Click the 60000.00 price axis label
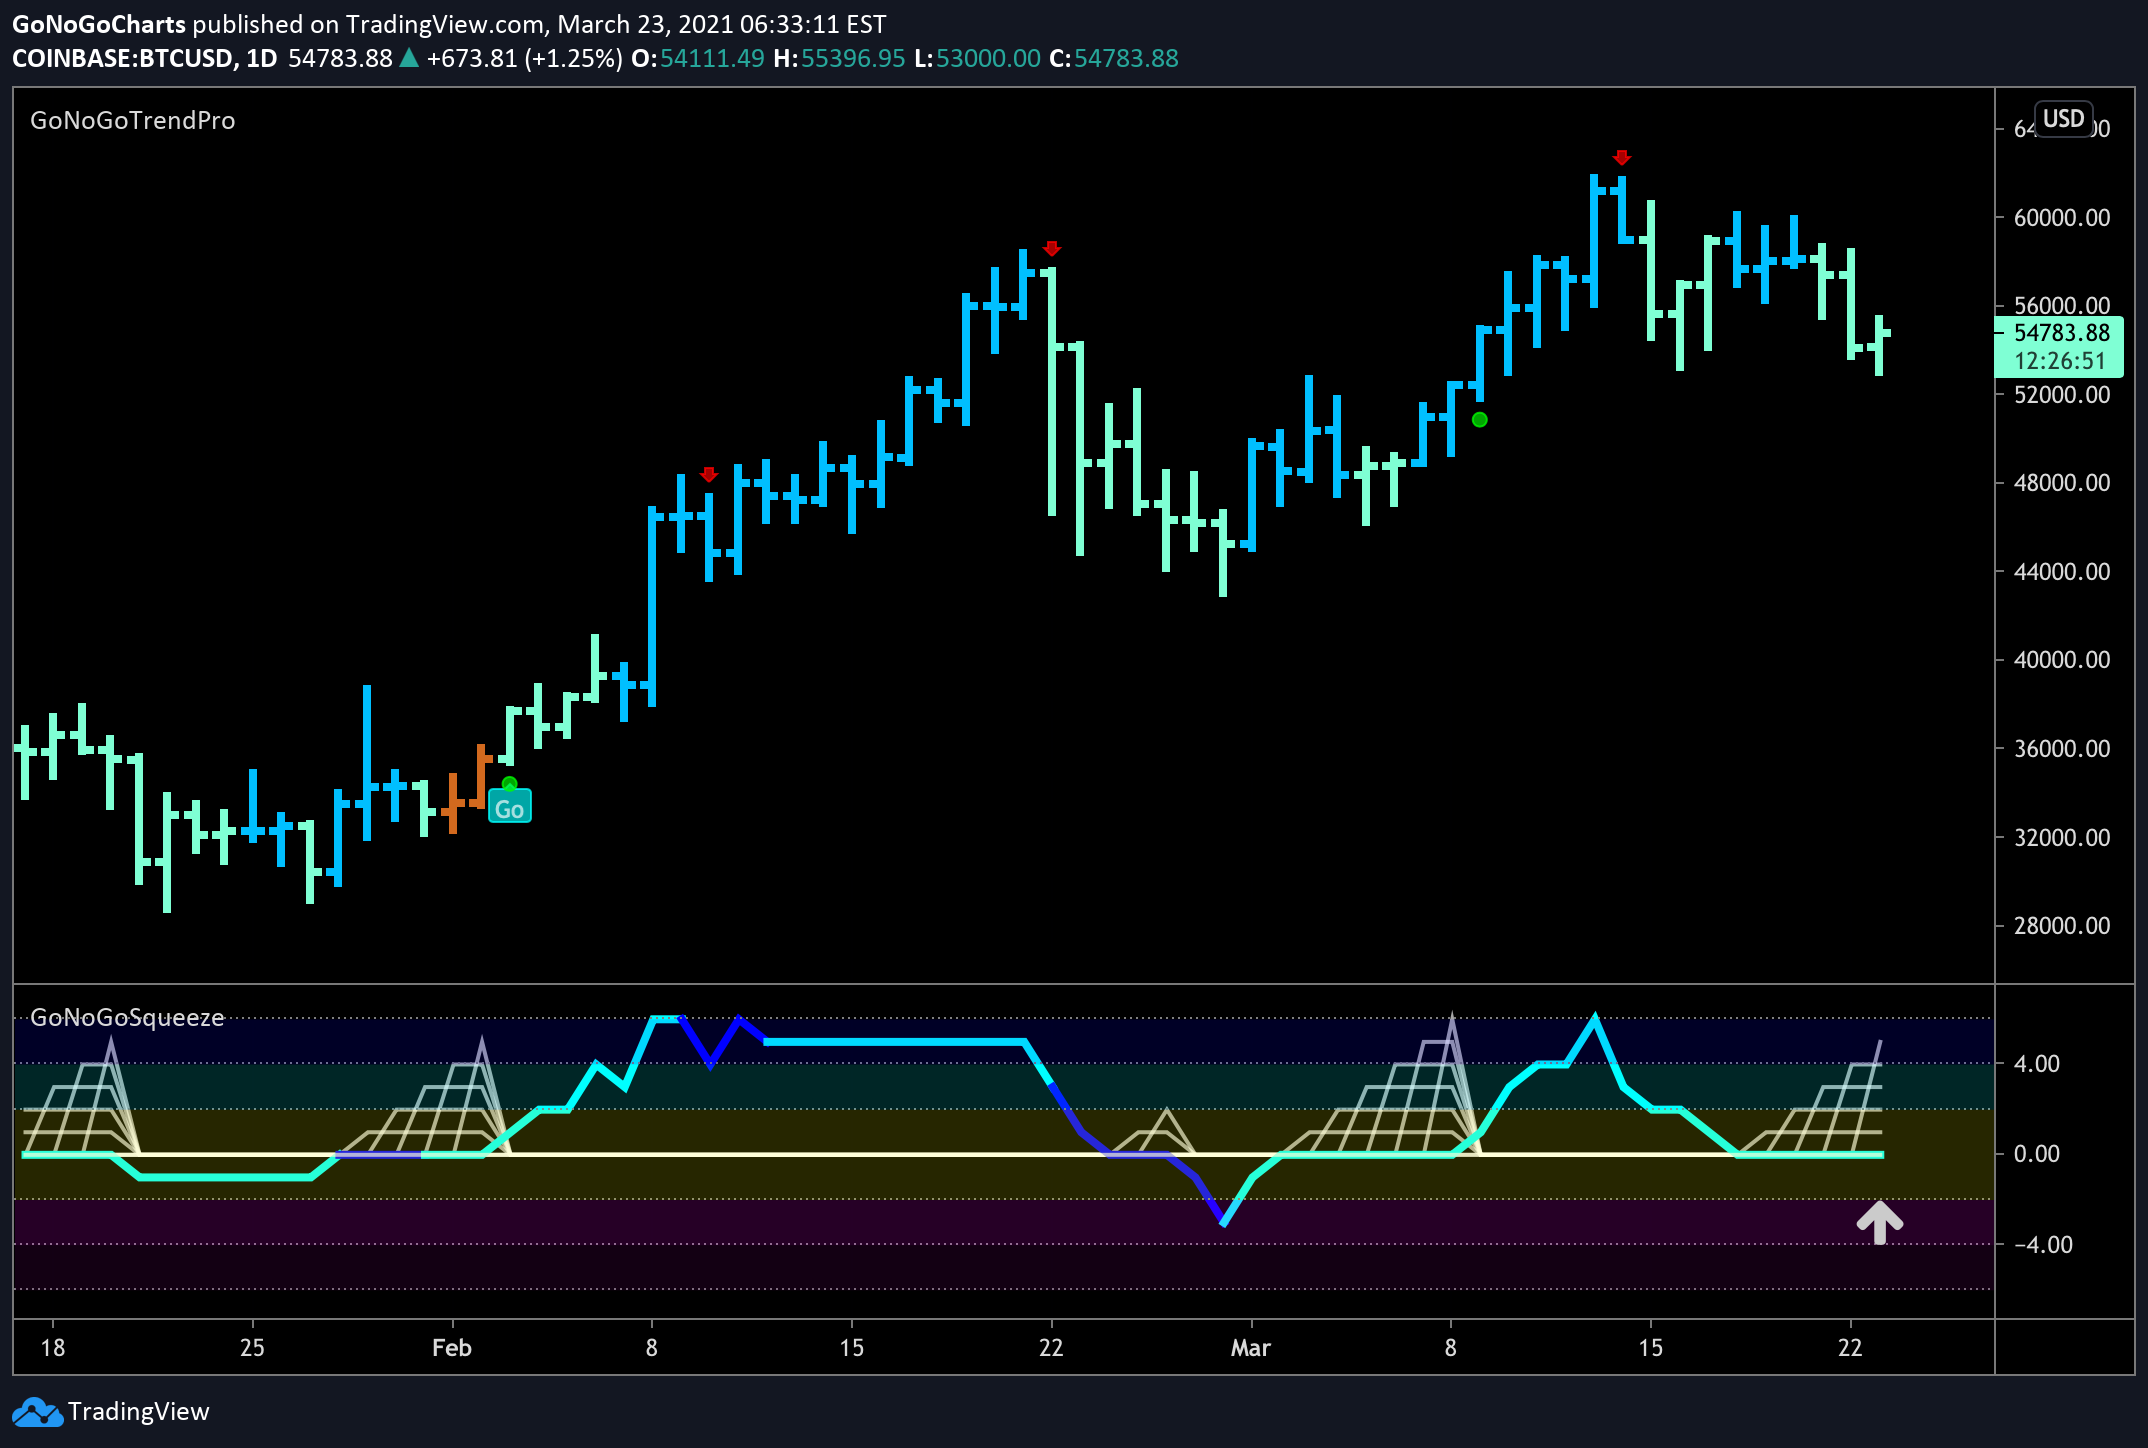This screenshot has height=1448, width=2148. 2062,218
